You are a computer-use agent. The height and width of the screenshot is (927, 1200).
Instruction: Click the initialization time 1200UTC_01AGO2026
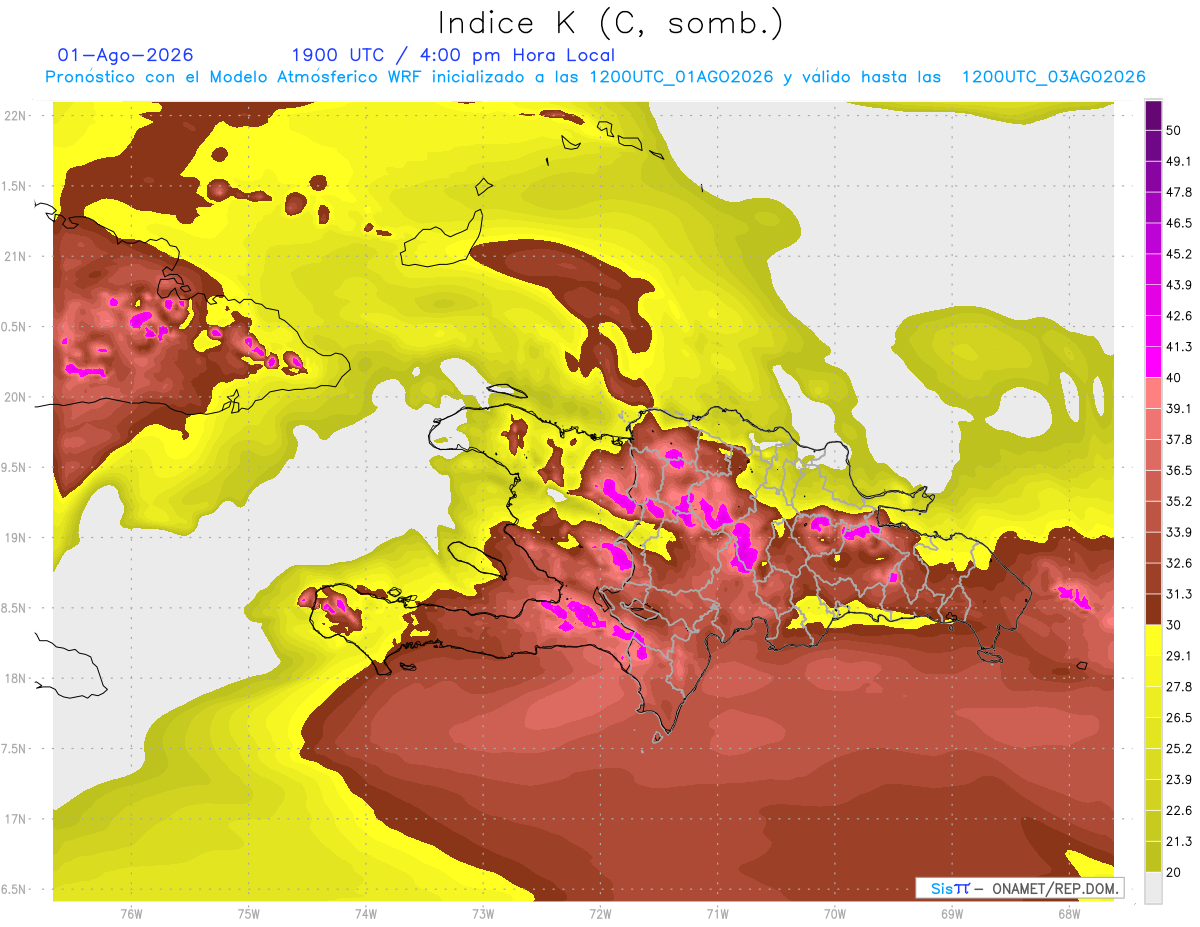(x=683, y=77)
